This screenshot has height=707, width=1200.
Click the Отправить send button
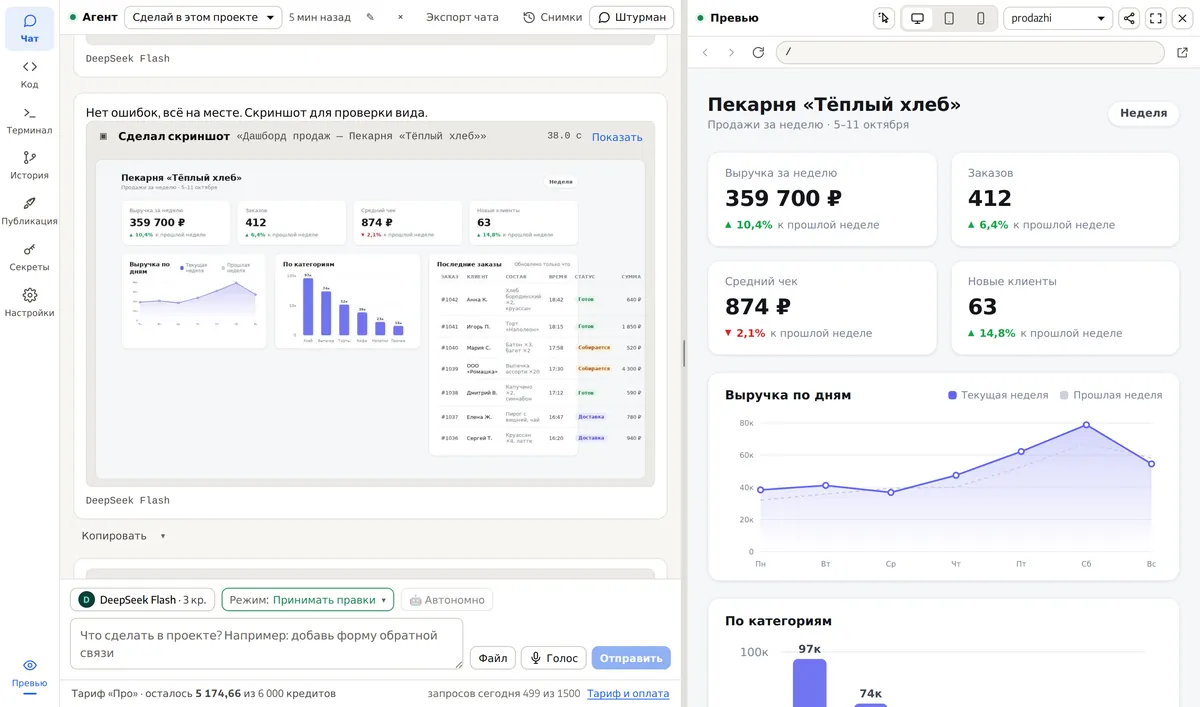pos(631,658)
